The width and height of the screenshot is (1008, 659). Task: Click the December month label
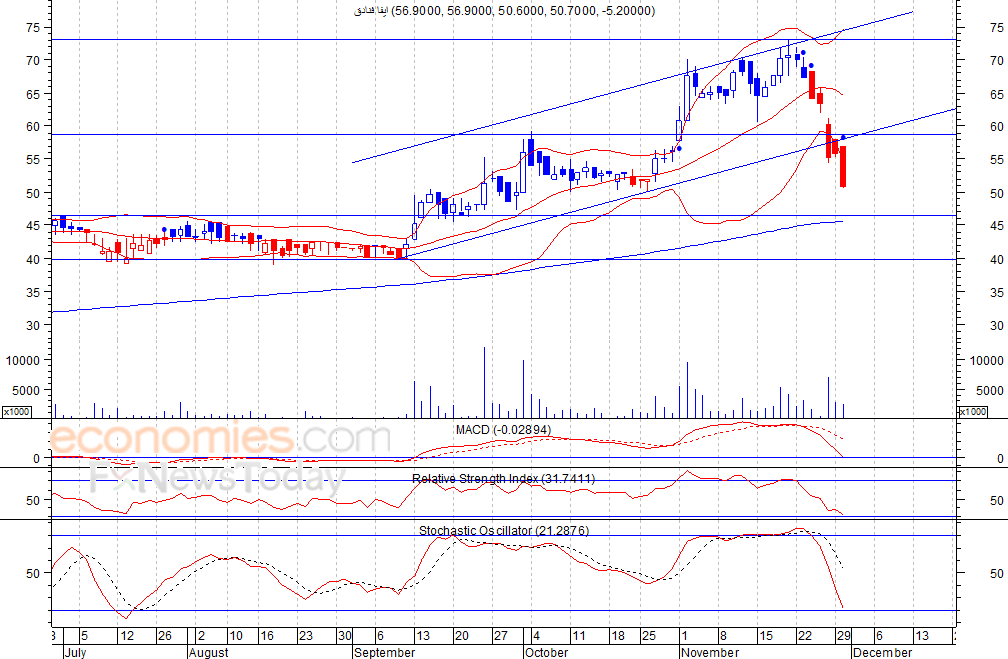(882, 652)
